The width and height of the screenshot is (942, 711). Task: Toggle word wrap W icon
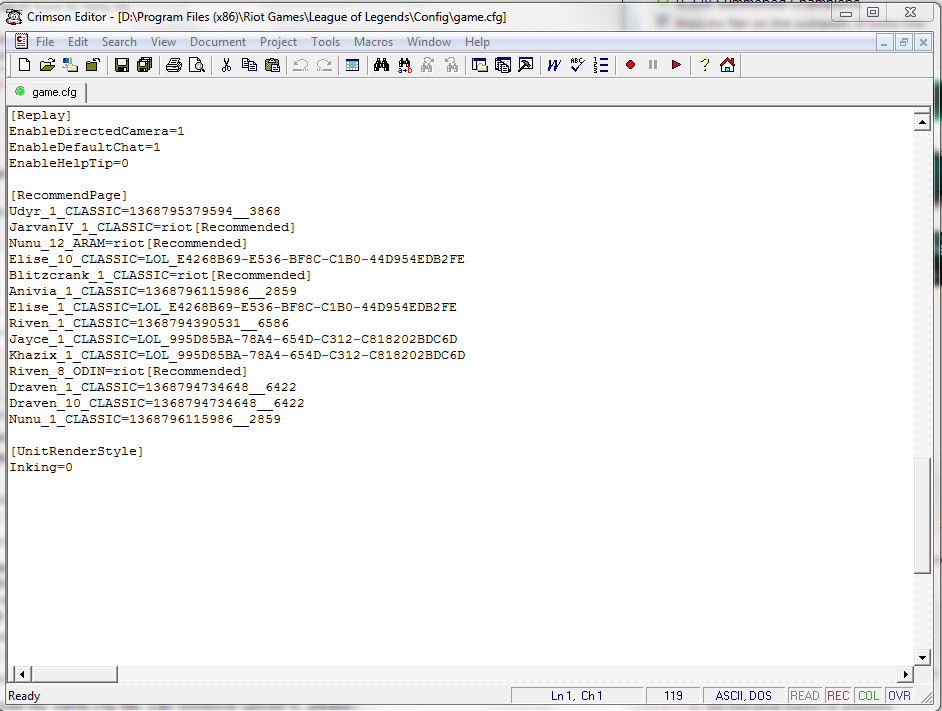(x=553, y=65)
